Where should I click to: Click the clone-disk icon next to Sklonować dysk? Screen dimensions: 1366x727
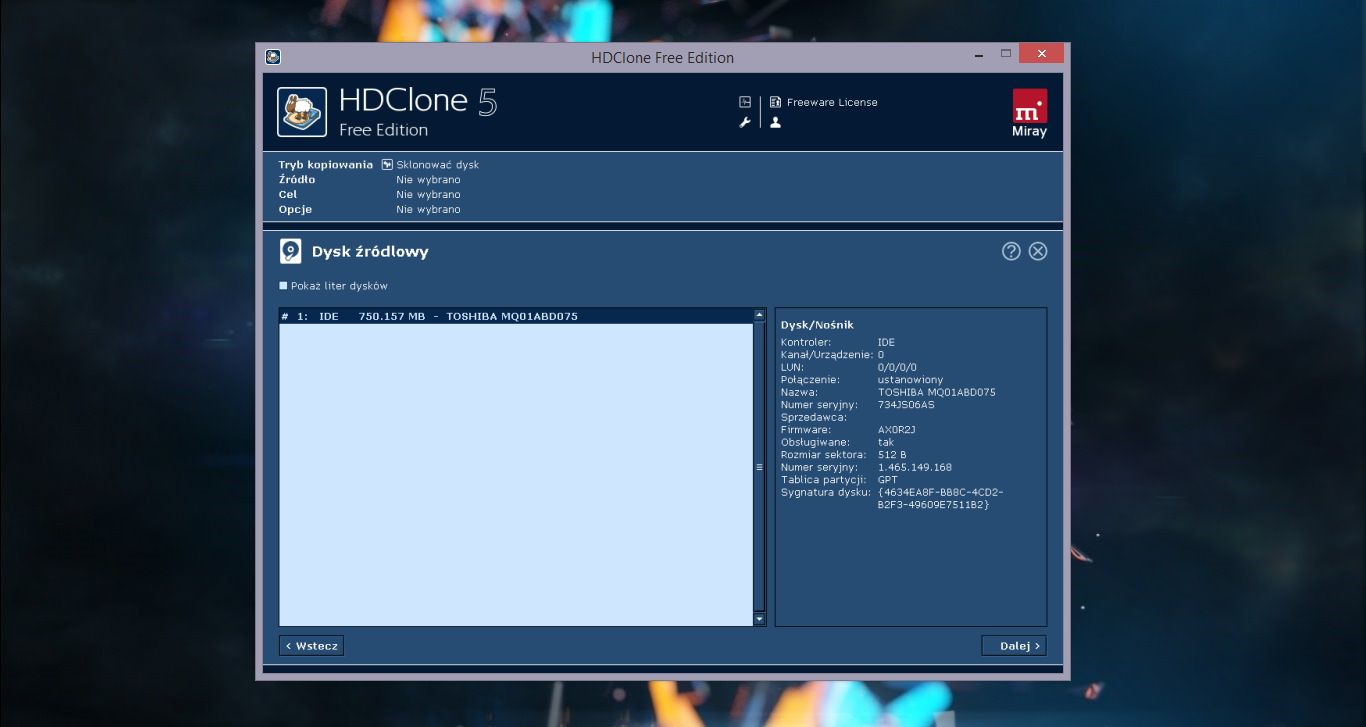click(x=387, y=164)
